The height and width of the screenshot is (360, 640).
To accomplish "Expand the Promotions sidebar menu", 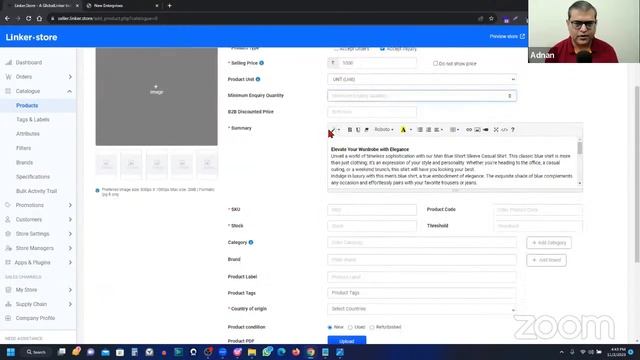I will point(70,205).
